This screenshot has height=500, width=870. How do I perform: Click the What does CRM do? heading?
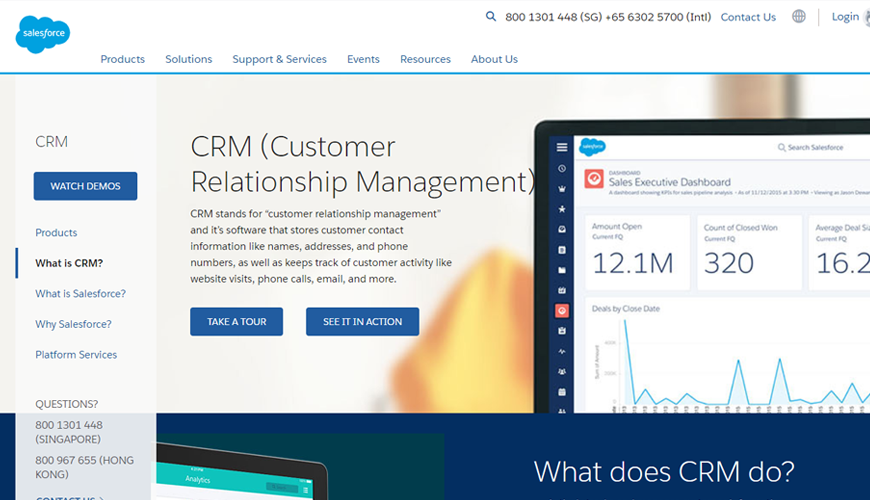(664, 472)
